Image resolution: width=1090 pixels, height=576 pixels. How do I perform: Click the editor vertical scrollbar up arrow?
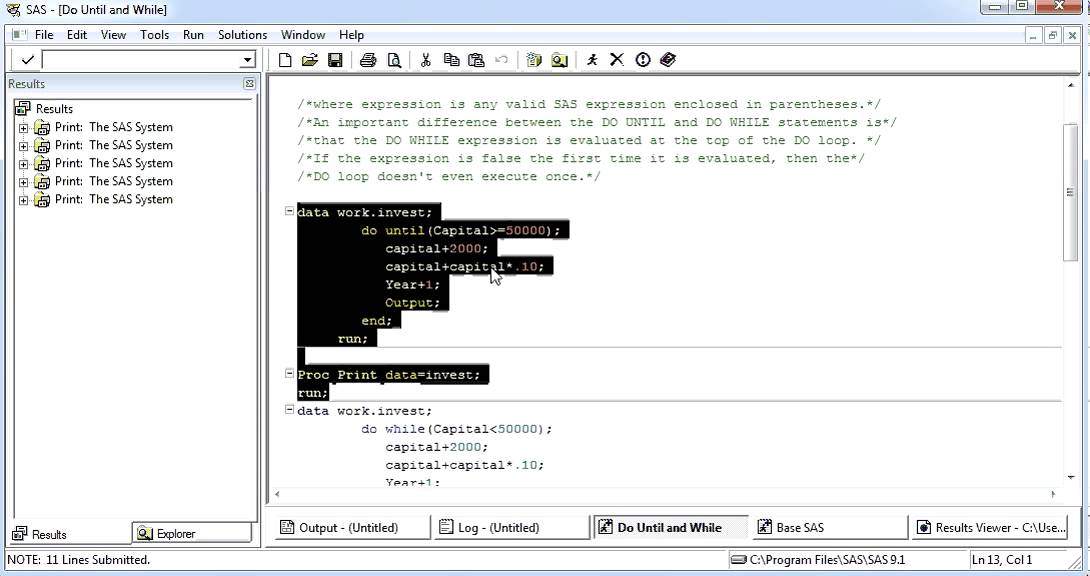[1071, 85]
